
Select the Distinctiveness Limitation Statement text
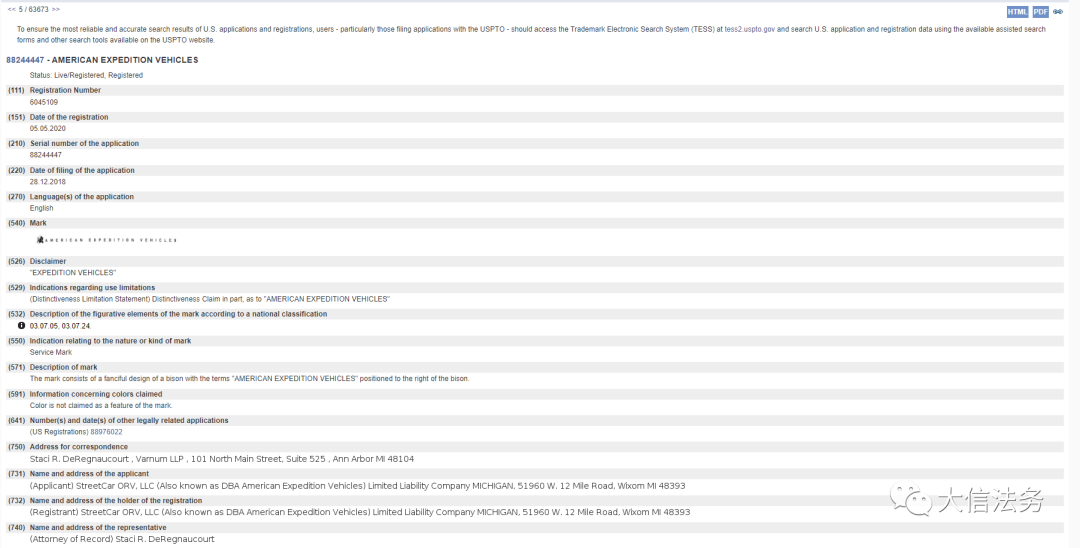click(x=209, y=299)
